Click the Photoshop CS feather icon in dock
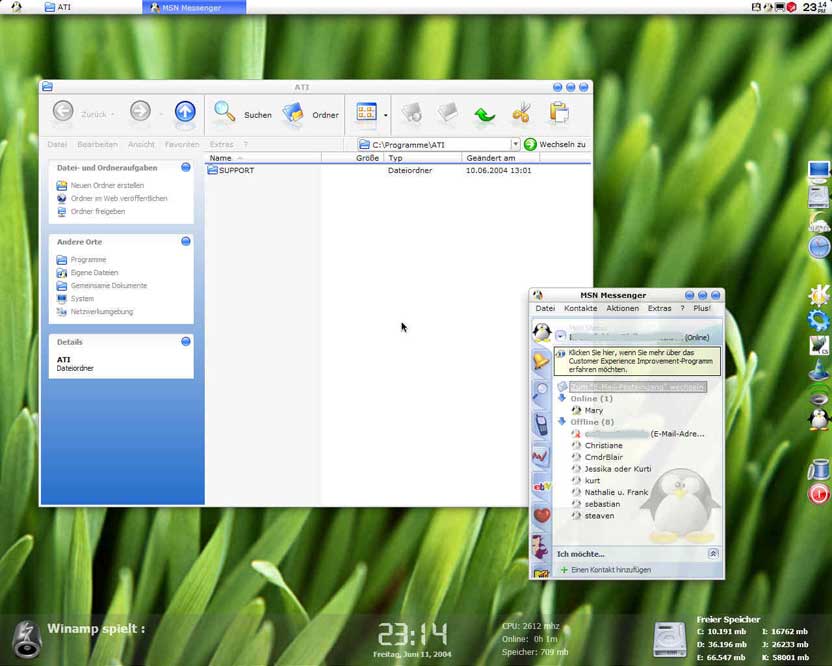Viewport: 832px width, 666px height. point(819,345)
